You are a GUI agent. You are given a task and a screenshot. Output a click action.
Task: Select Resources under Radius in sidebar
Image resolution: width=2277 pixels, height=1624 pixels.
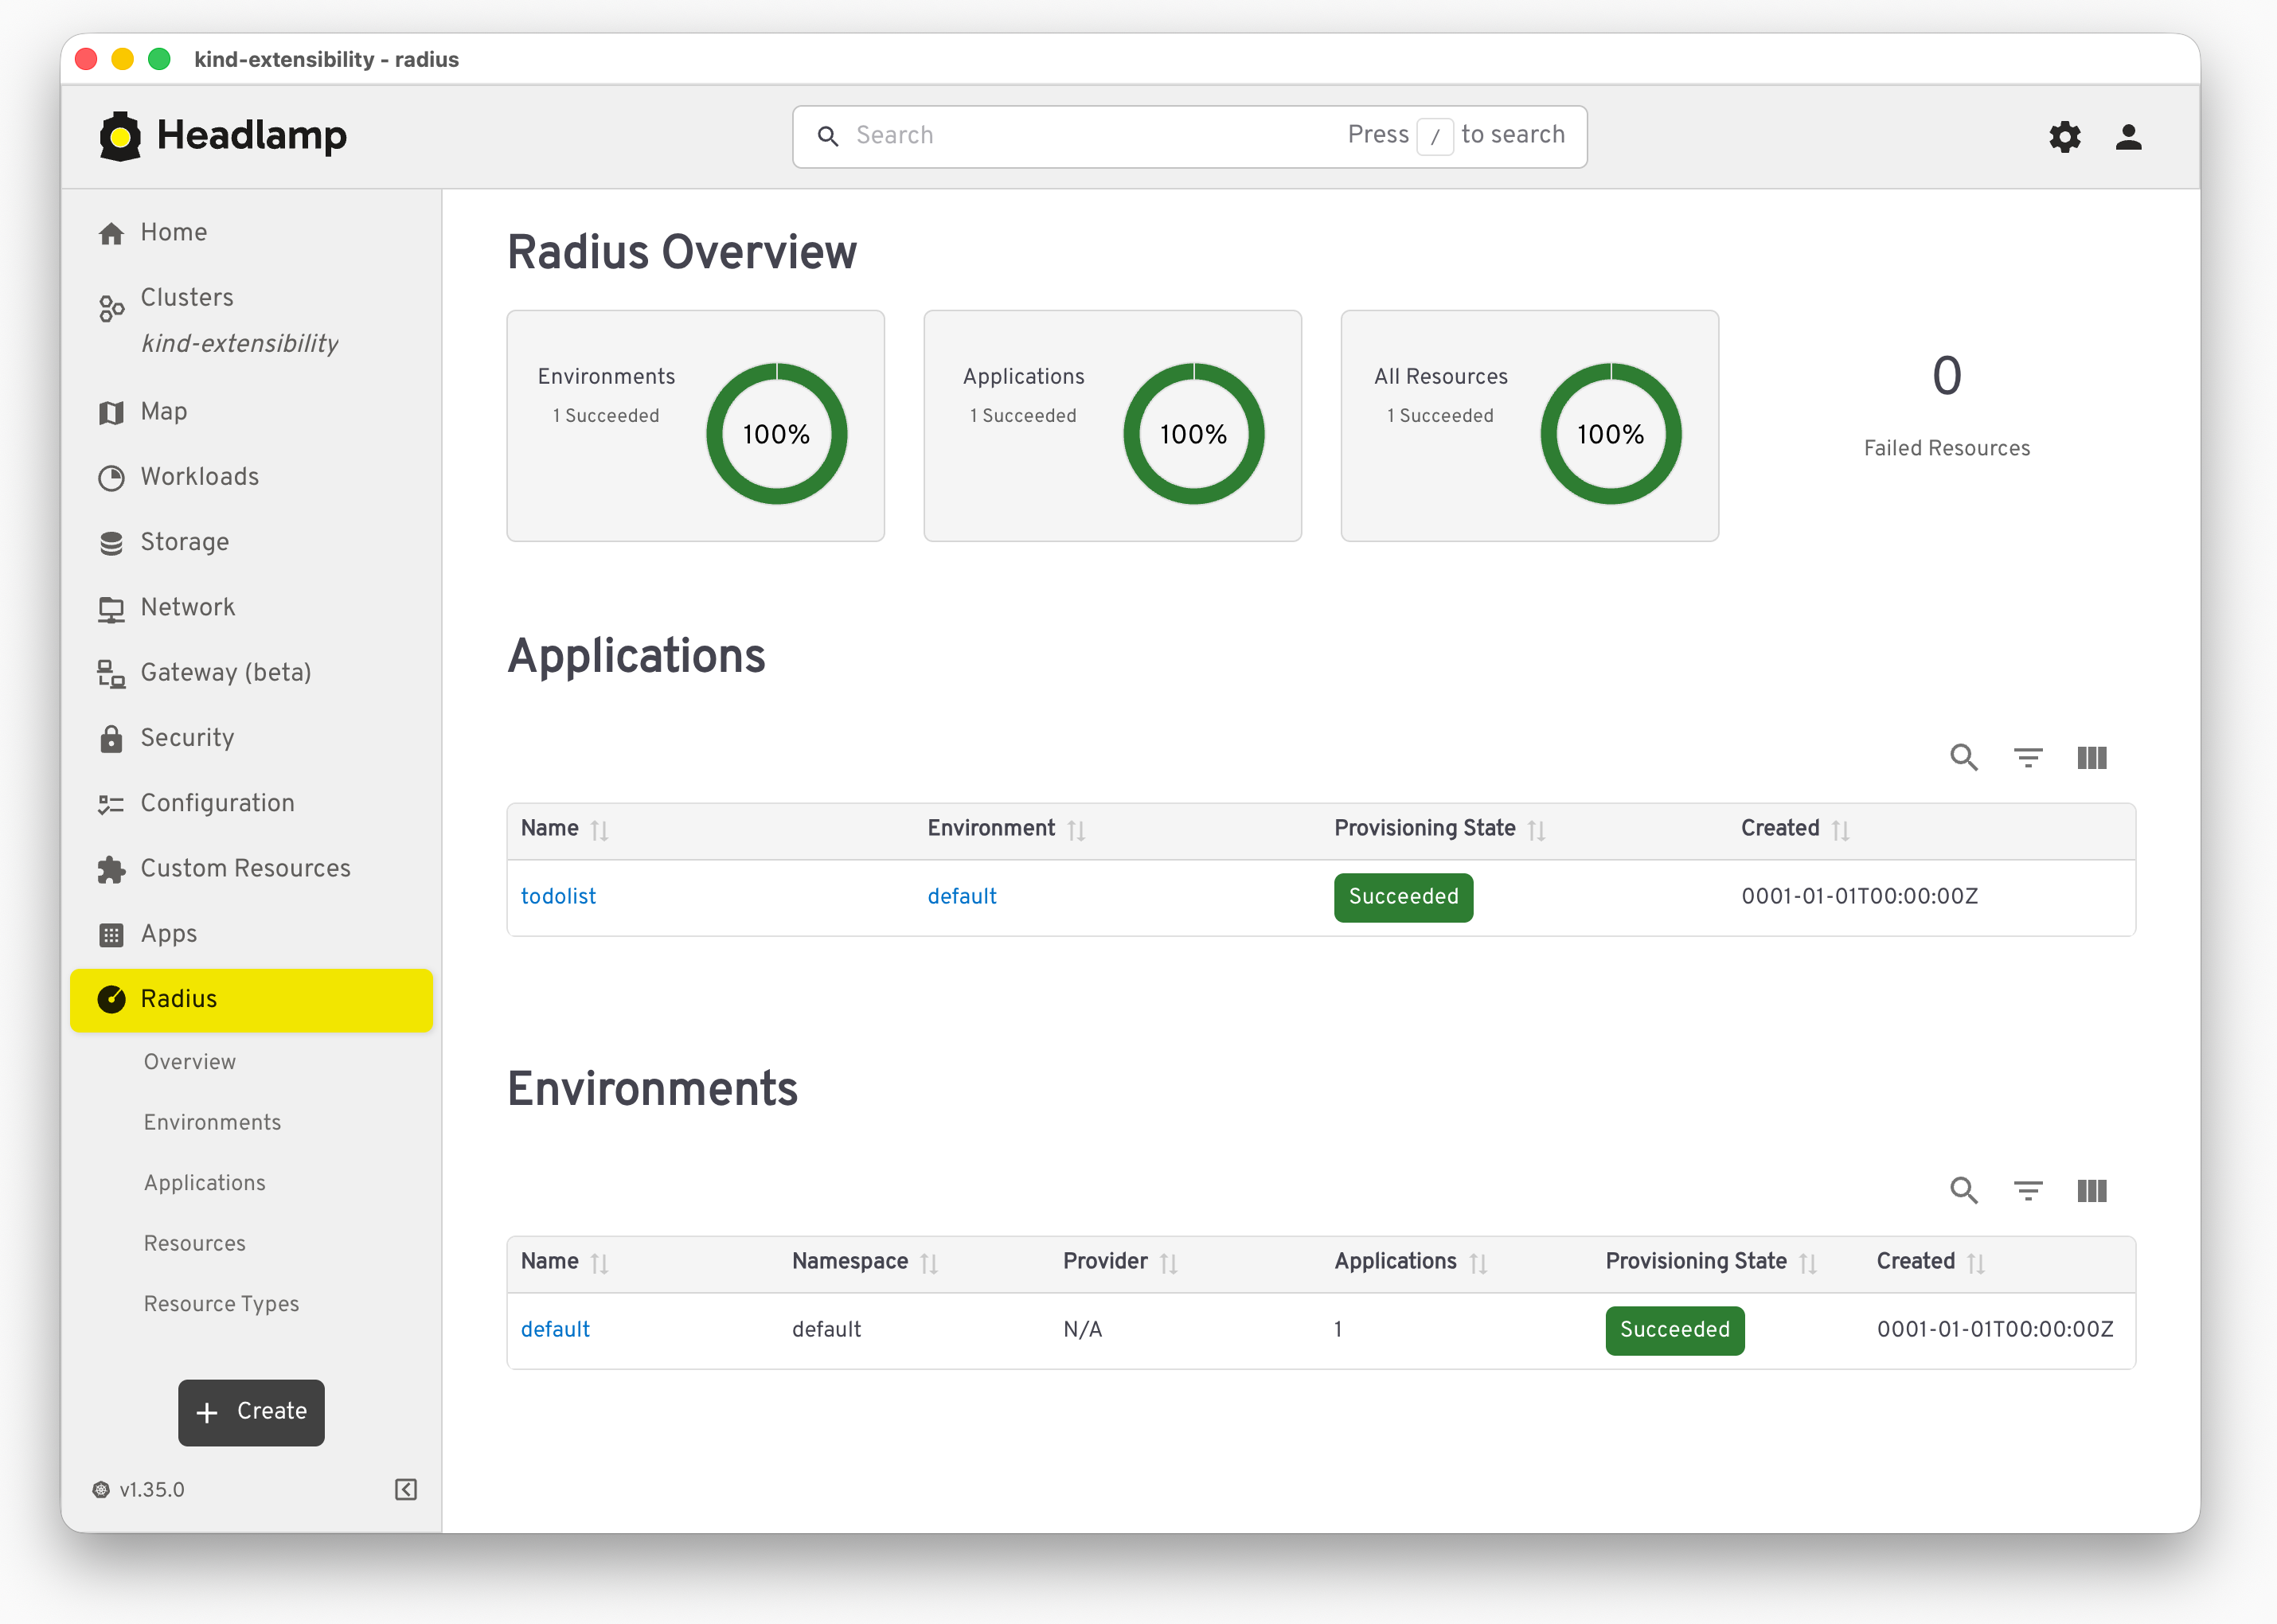pos(195,1243)
